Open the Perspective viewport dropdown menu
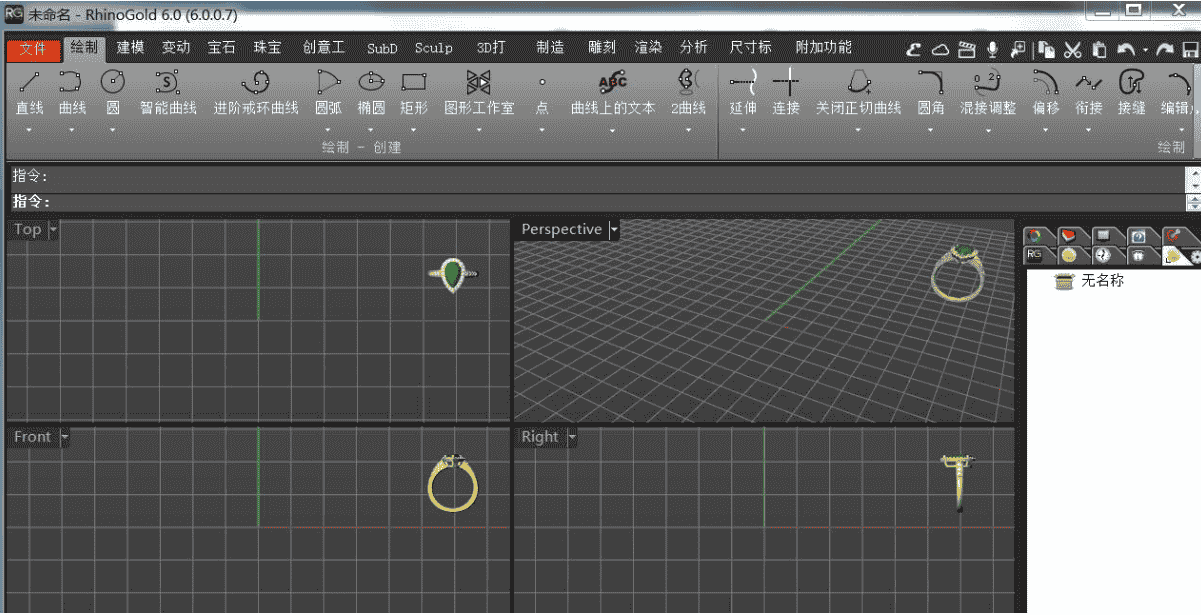The width and height of the screenshot is (1201, 615). click(x=614, y=230)
